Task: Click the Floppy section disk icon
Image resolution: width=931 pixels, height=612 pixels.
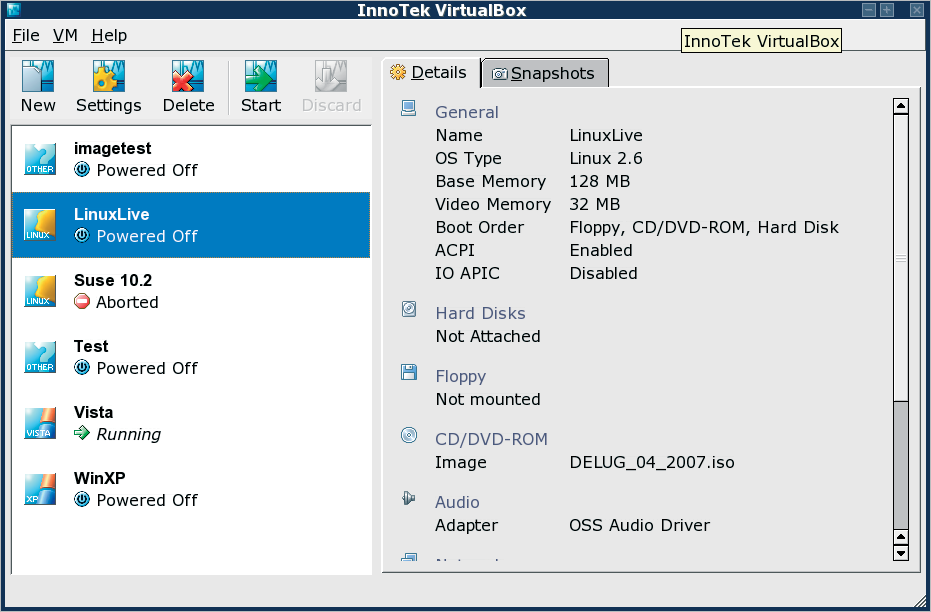Action: (x=408, y=372)
